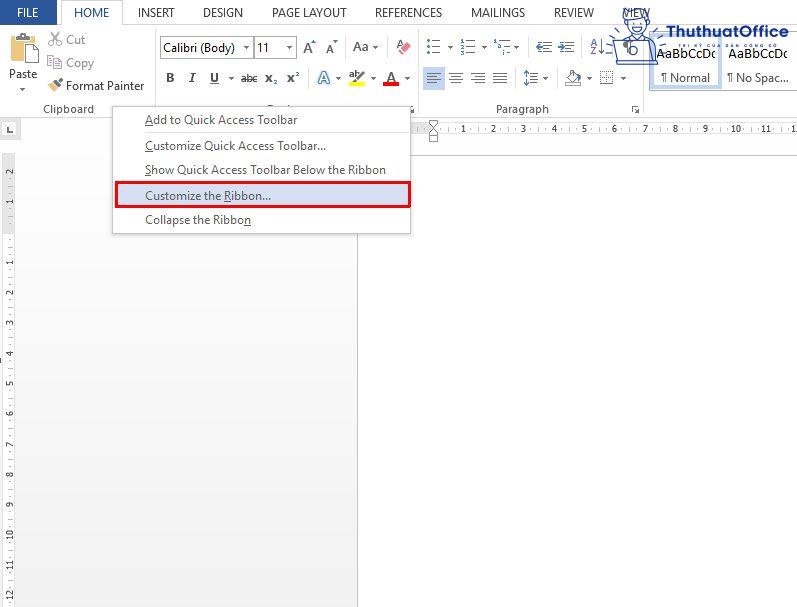Click the Line and Paragraph Spacing icon
This screenshot has width=797, height=607.
click(531, 78)
